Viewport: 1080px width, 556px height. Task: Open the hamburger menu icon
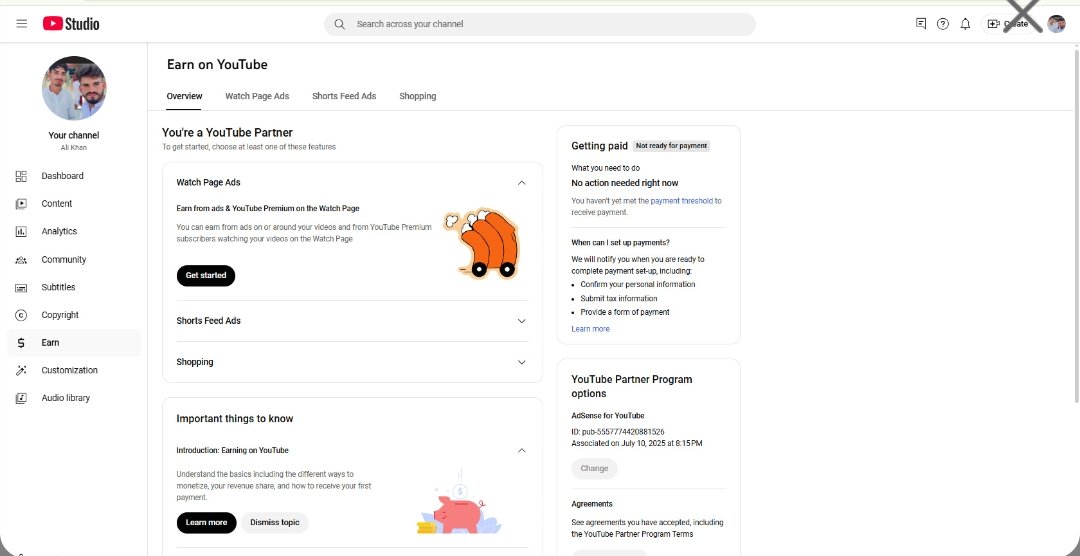(21, 23)
